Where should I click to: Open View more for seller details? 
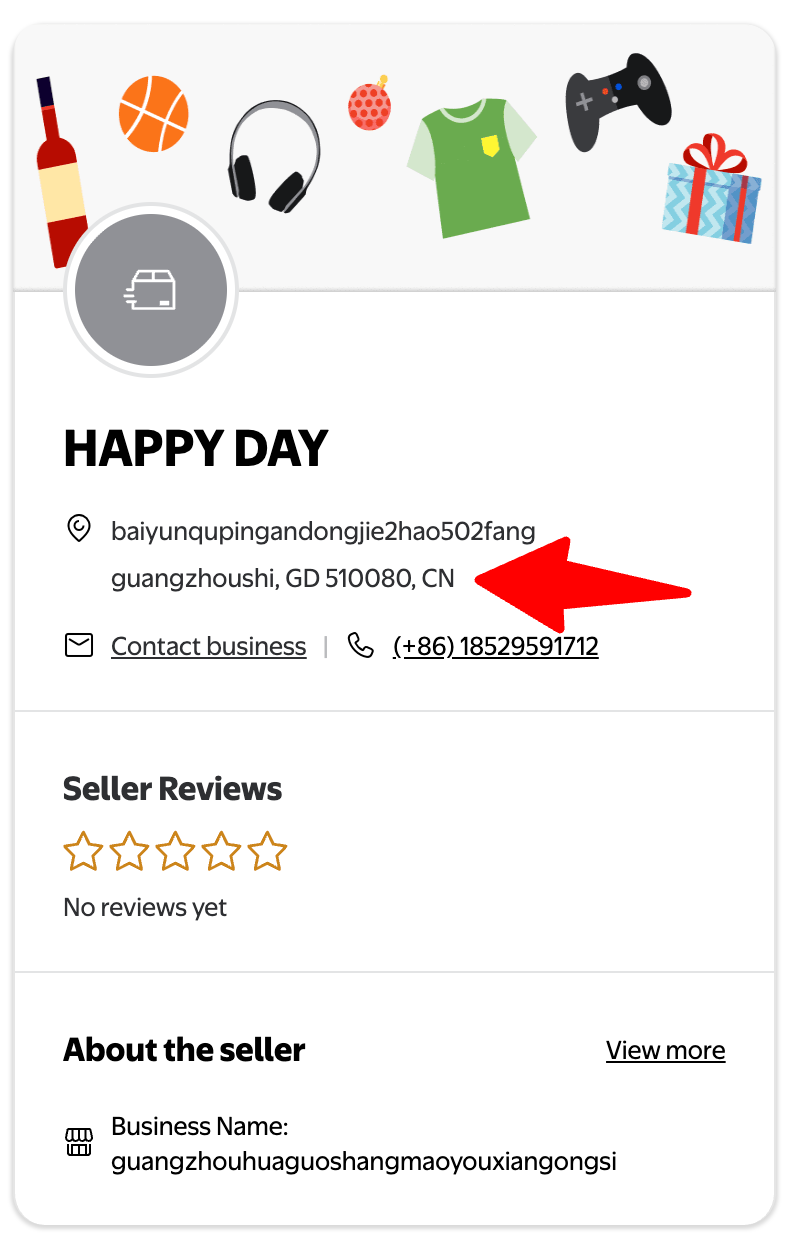(666, 1050)
